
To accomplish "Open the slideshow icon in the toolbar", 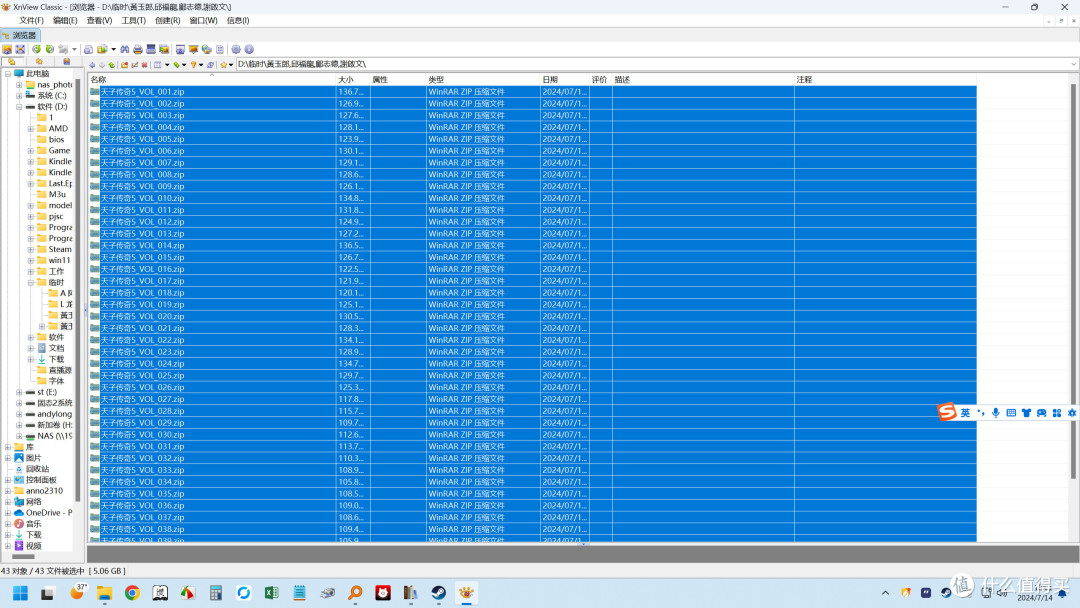I will point(193,49).
